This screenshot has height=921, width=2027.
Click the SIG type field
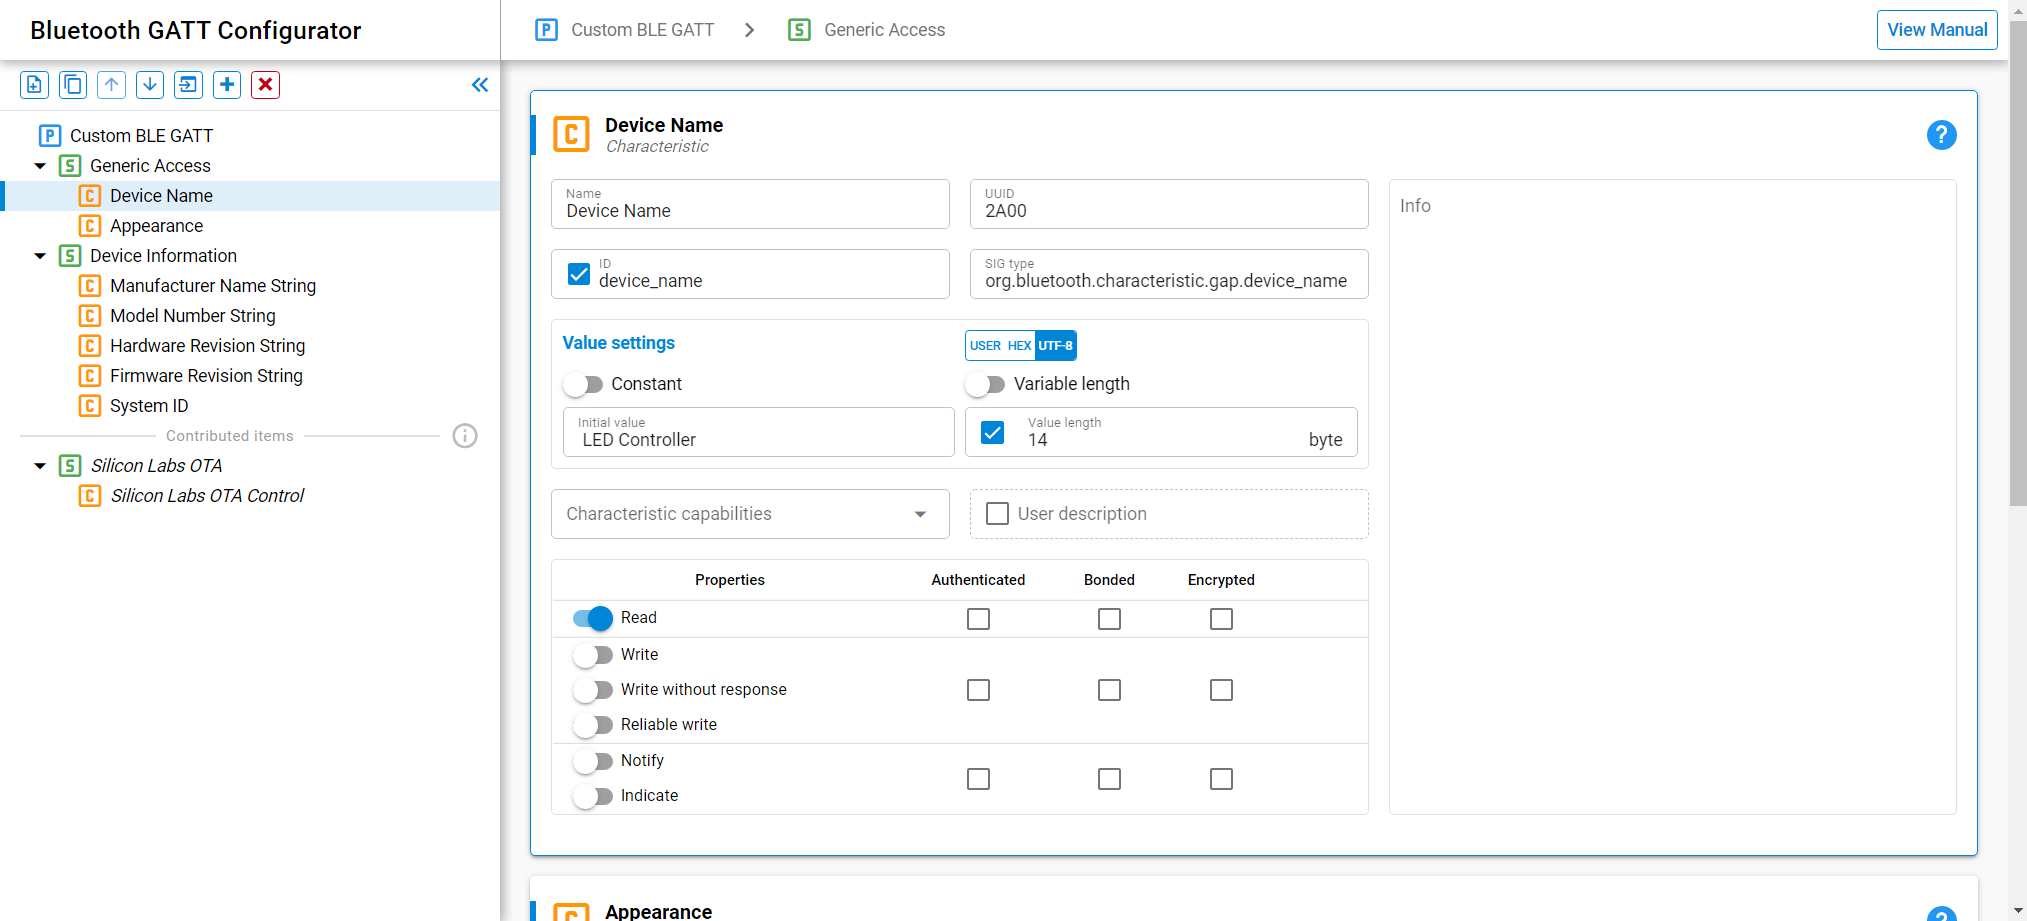[x=1169, y=274]
